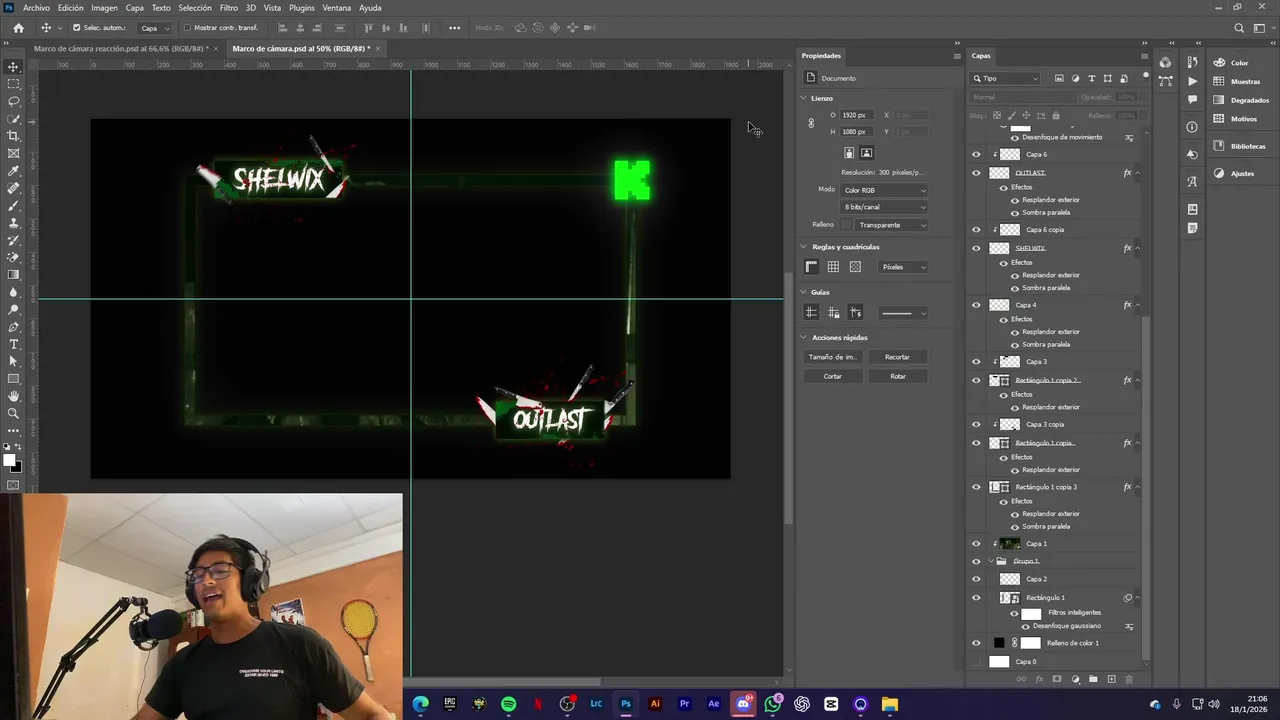Select the Move tool

pos(13,67)
